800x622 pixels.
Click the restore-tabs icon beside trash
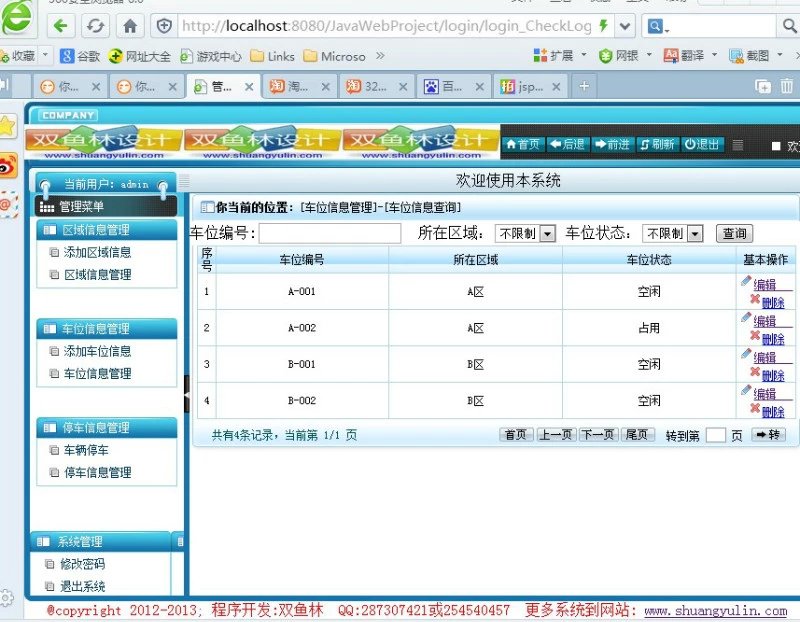pos(763,86)
